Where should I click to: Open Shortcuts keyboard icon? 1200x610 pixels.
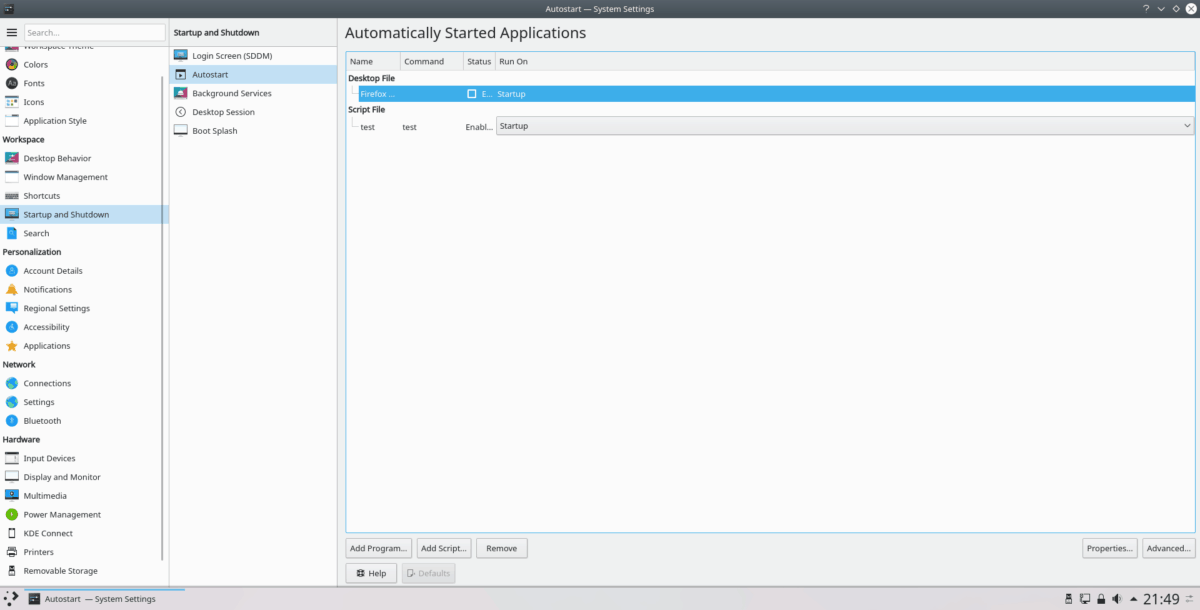click(x=12, y=196)
